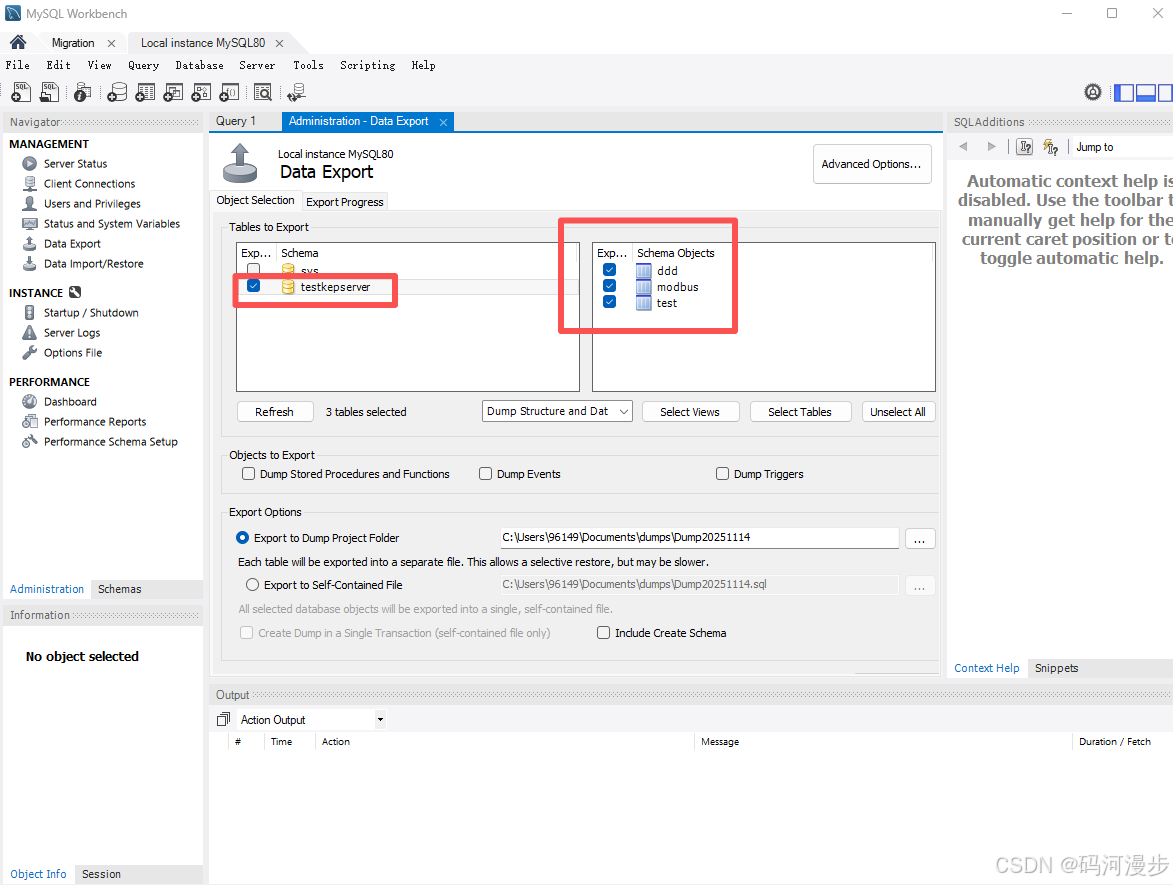Switch to the Export Progress tab
The width and height of the screenshot is (1173, 885).
pos(345,202)
